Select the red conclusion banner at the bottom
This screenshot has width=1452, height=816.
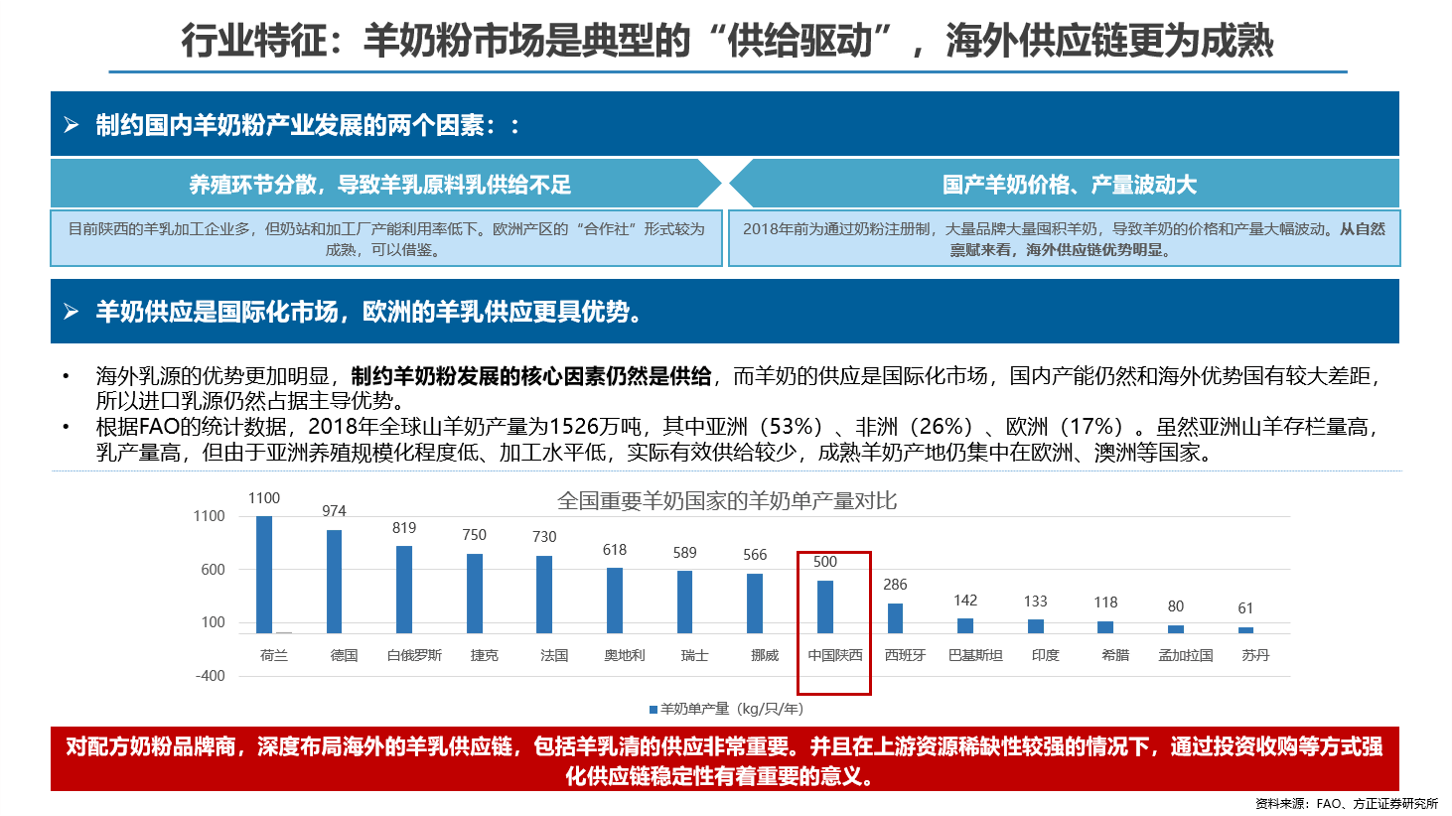[725, 761]
